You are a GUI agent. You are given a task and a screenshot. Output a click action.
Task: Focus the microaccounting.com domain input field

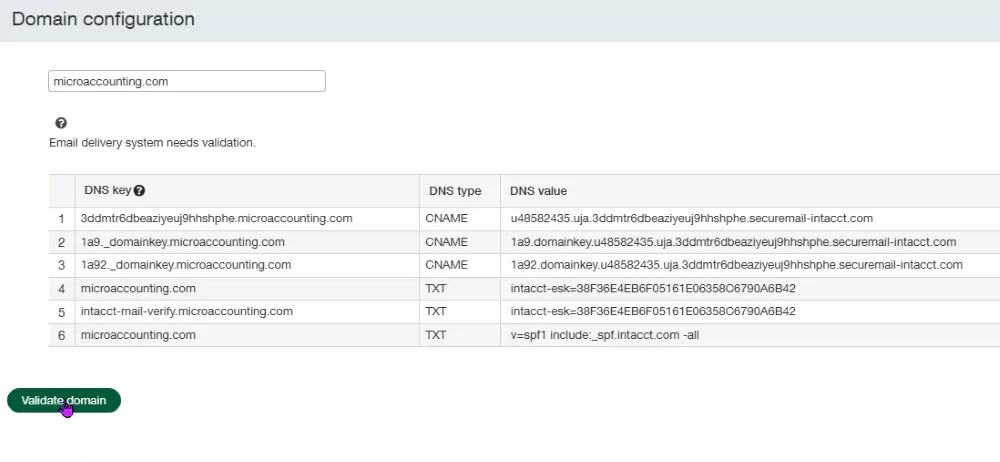click(186, 82)
